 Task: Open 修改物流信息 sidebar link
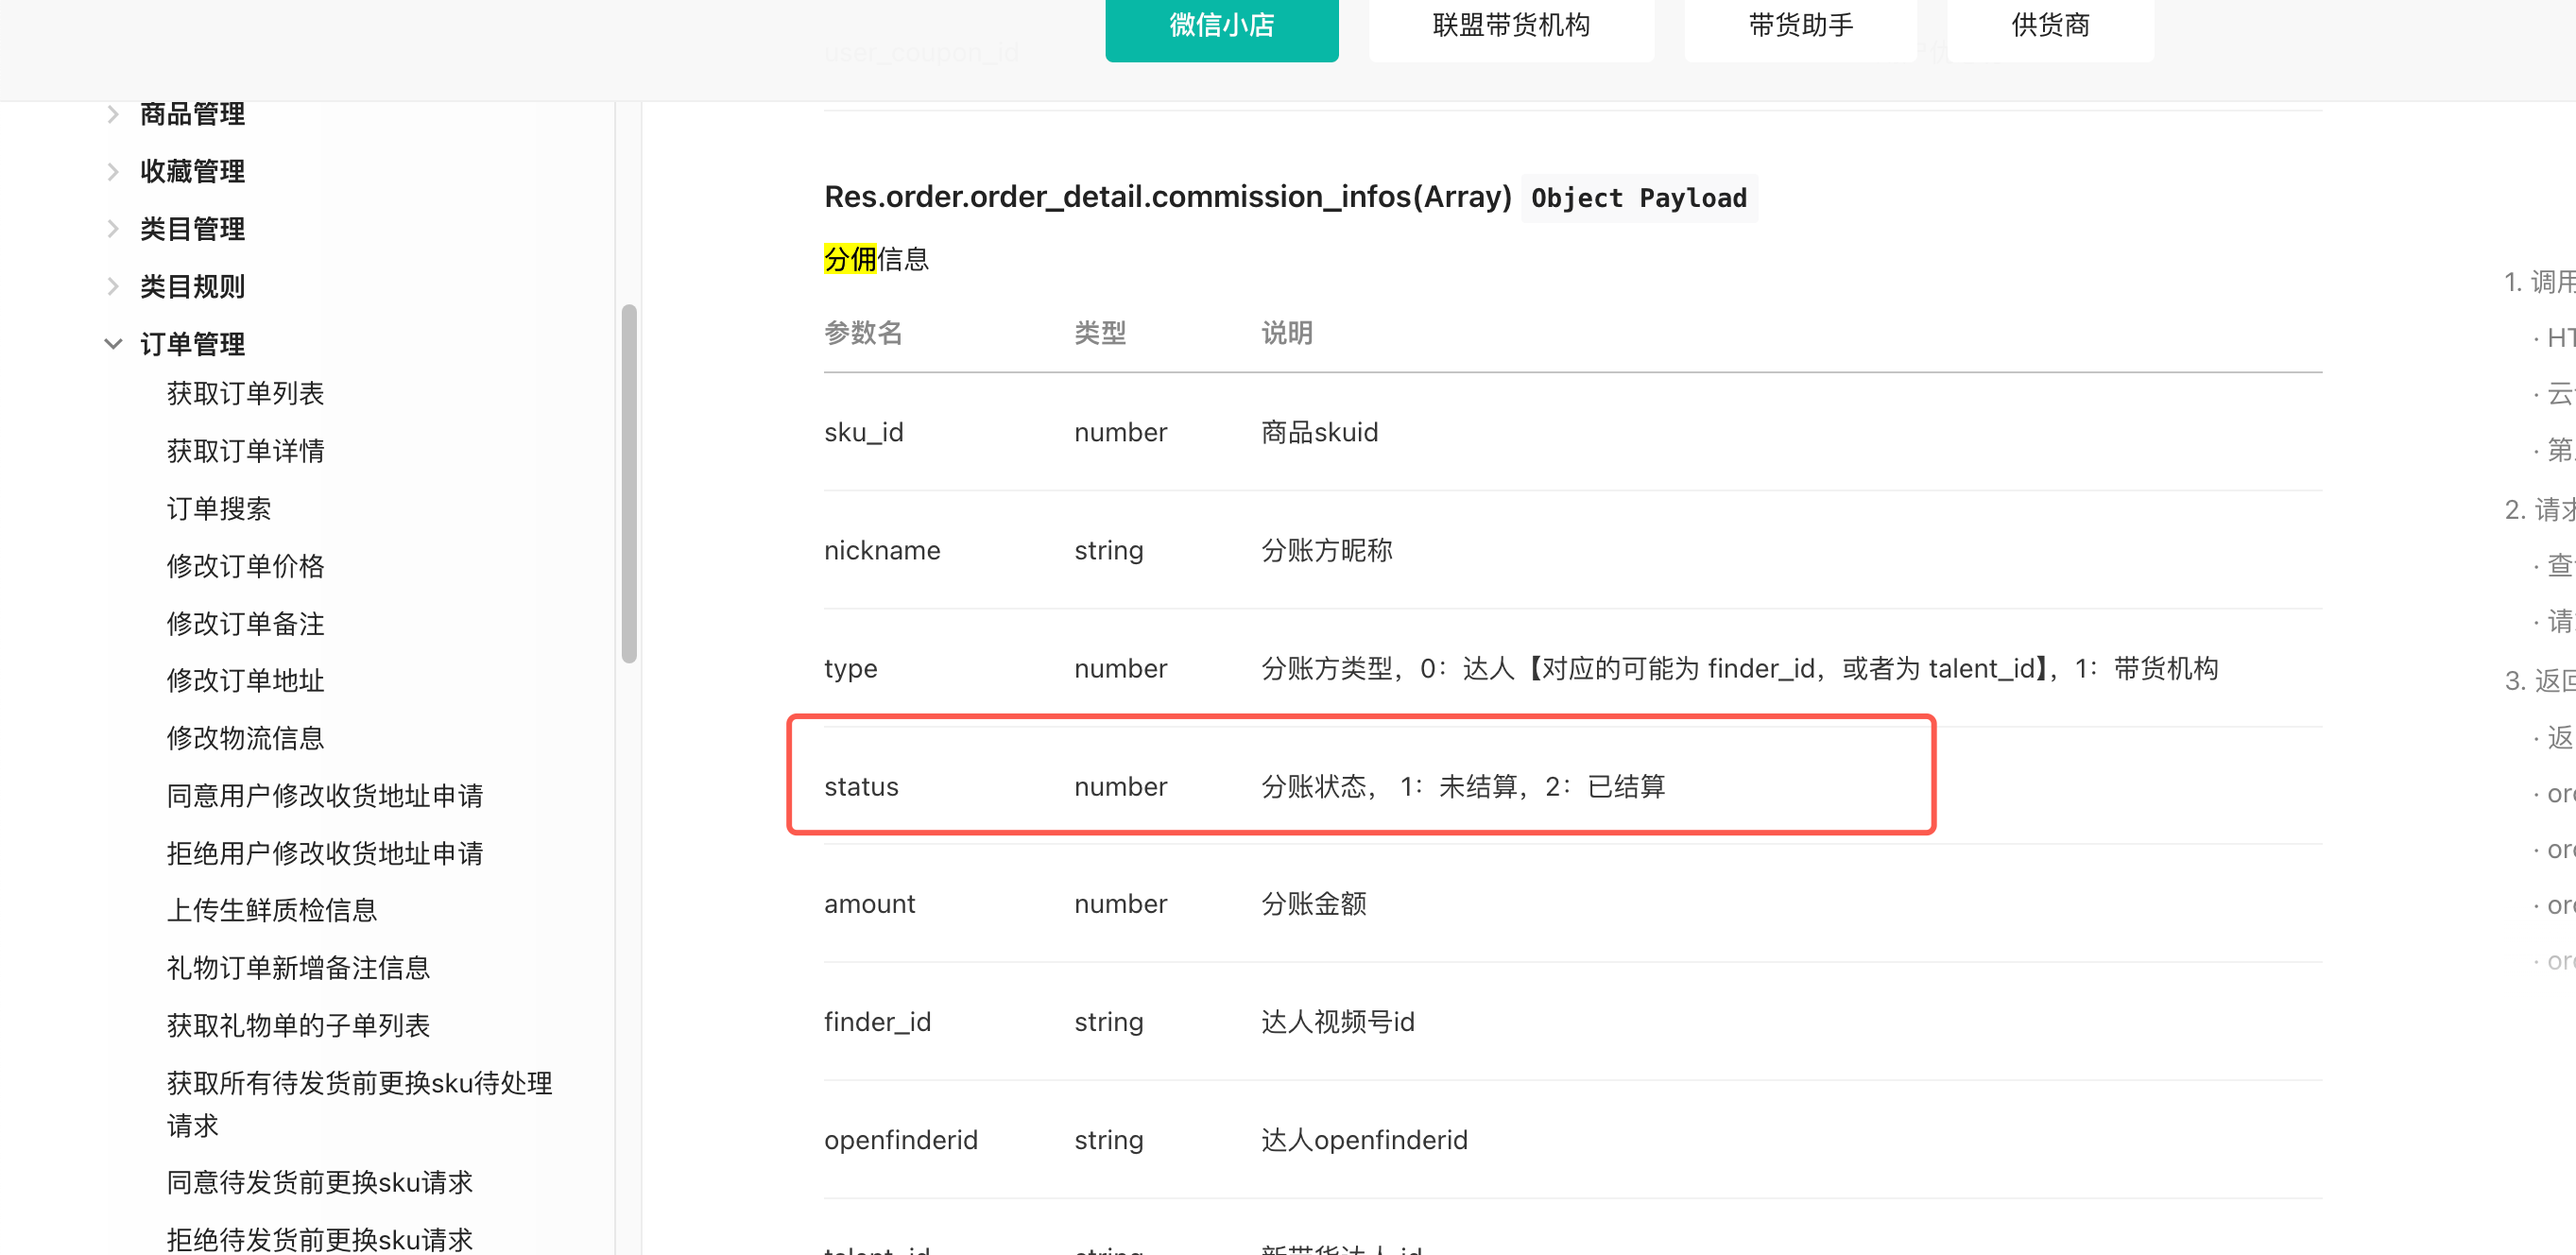245,738
